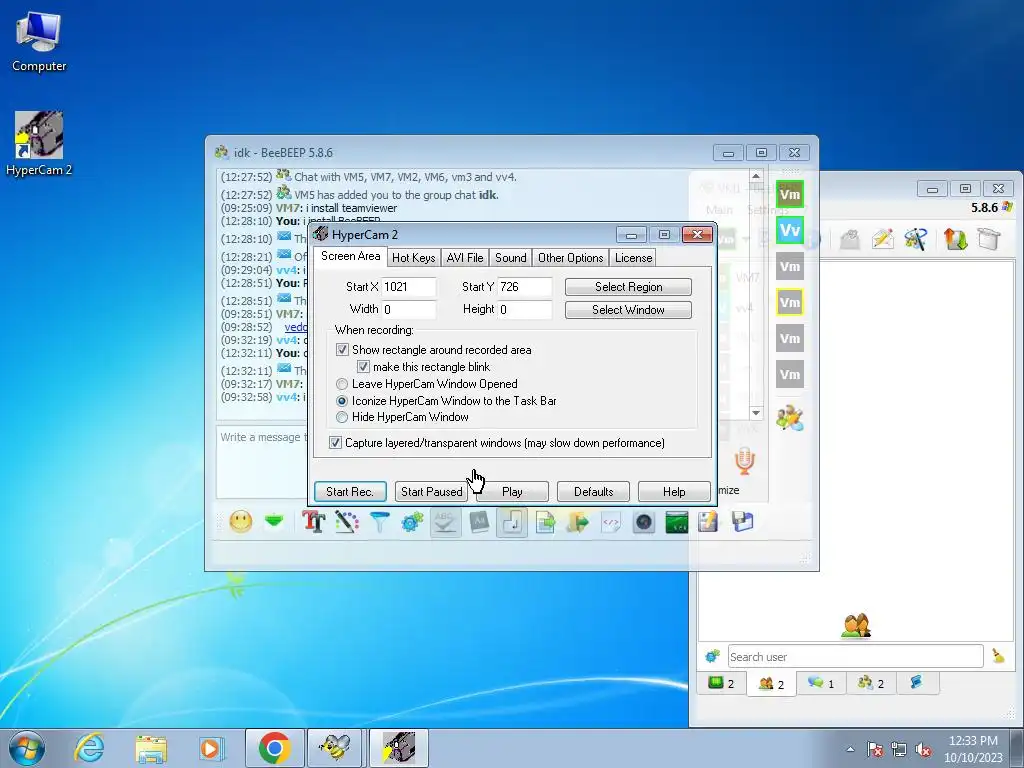
Task: Click the font TT icon in chat toolbar
Action: 313,521
